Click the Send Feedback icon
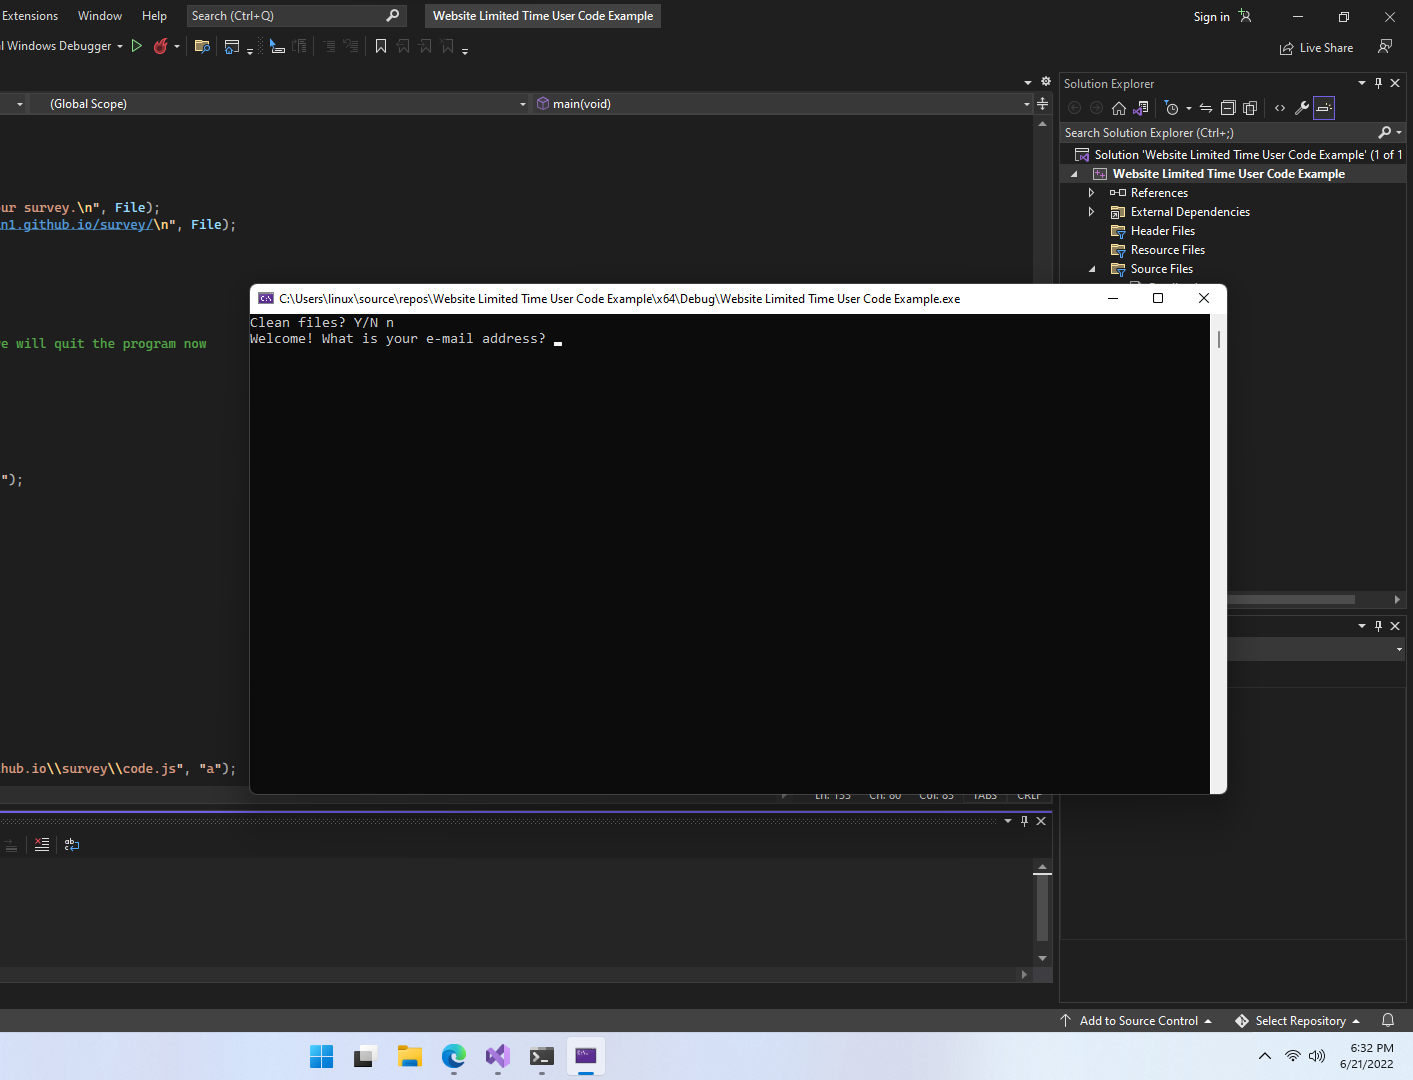This screenshot has height=1080, width=1413. (x=1385, y=47)
